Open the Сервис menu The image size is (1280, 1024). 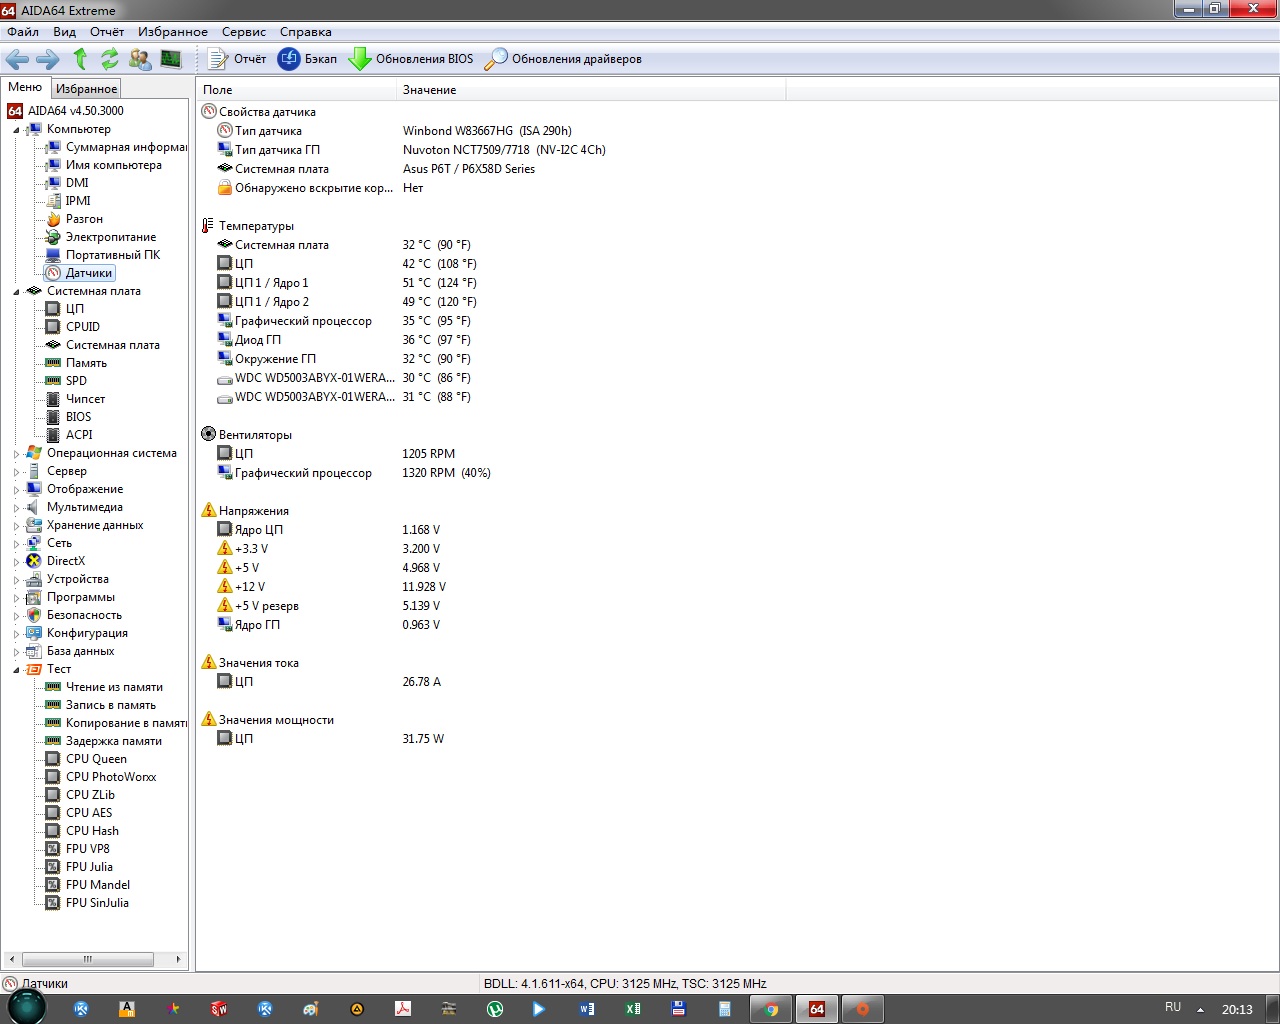[x=244, y=32]
